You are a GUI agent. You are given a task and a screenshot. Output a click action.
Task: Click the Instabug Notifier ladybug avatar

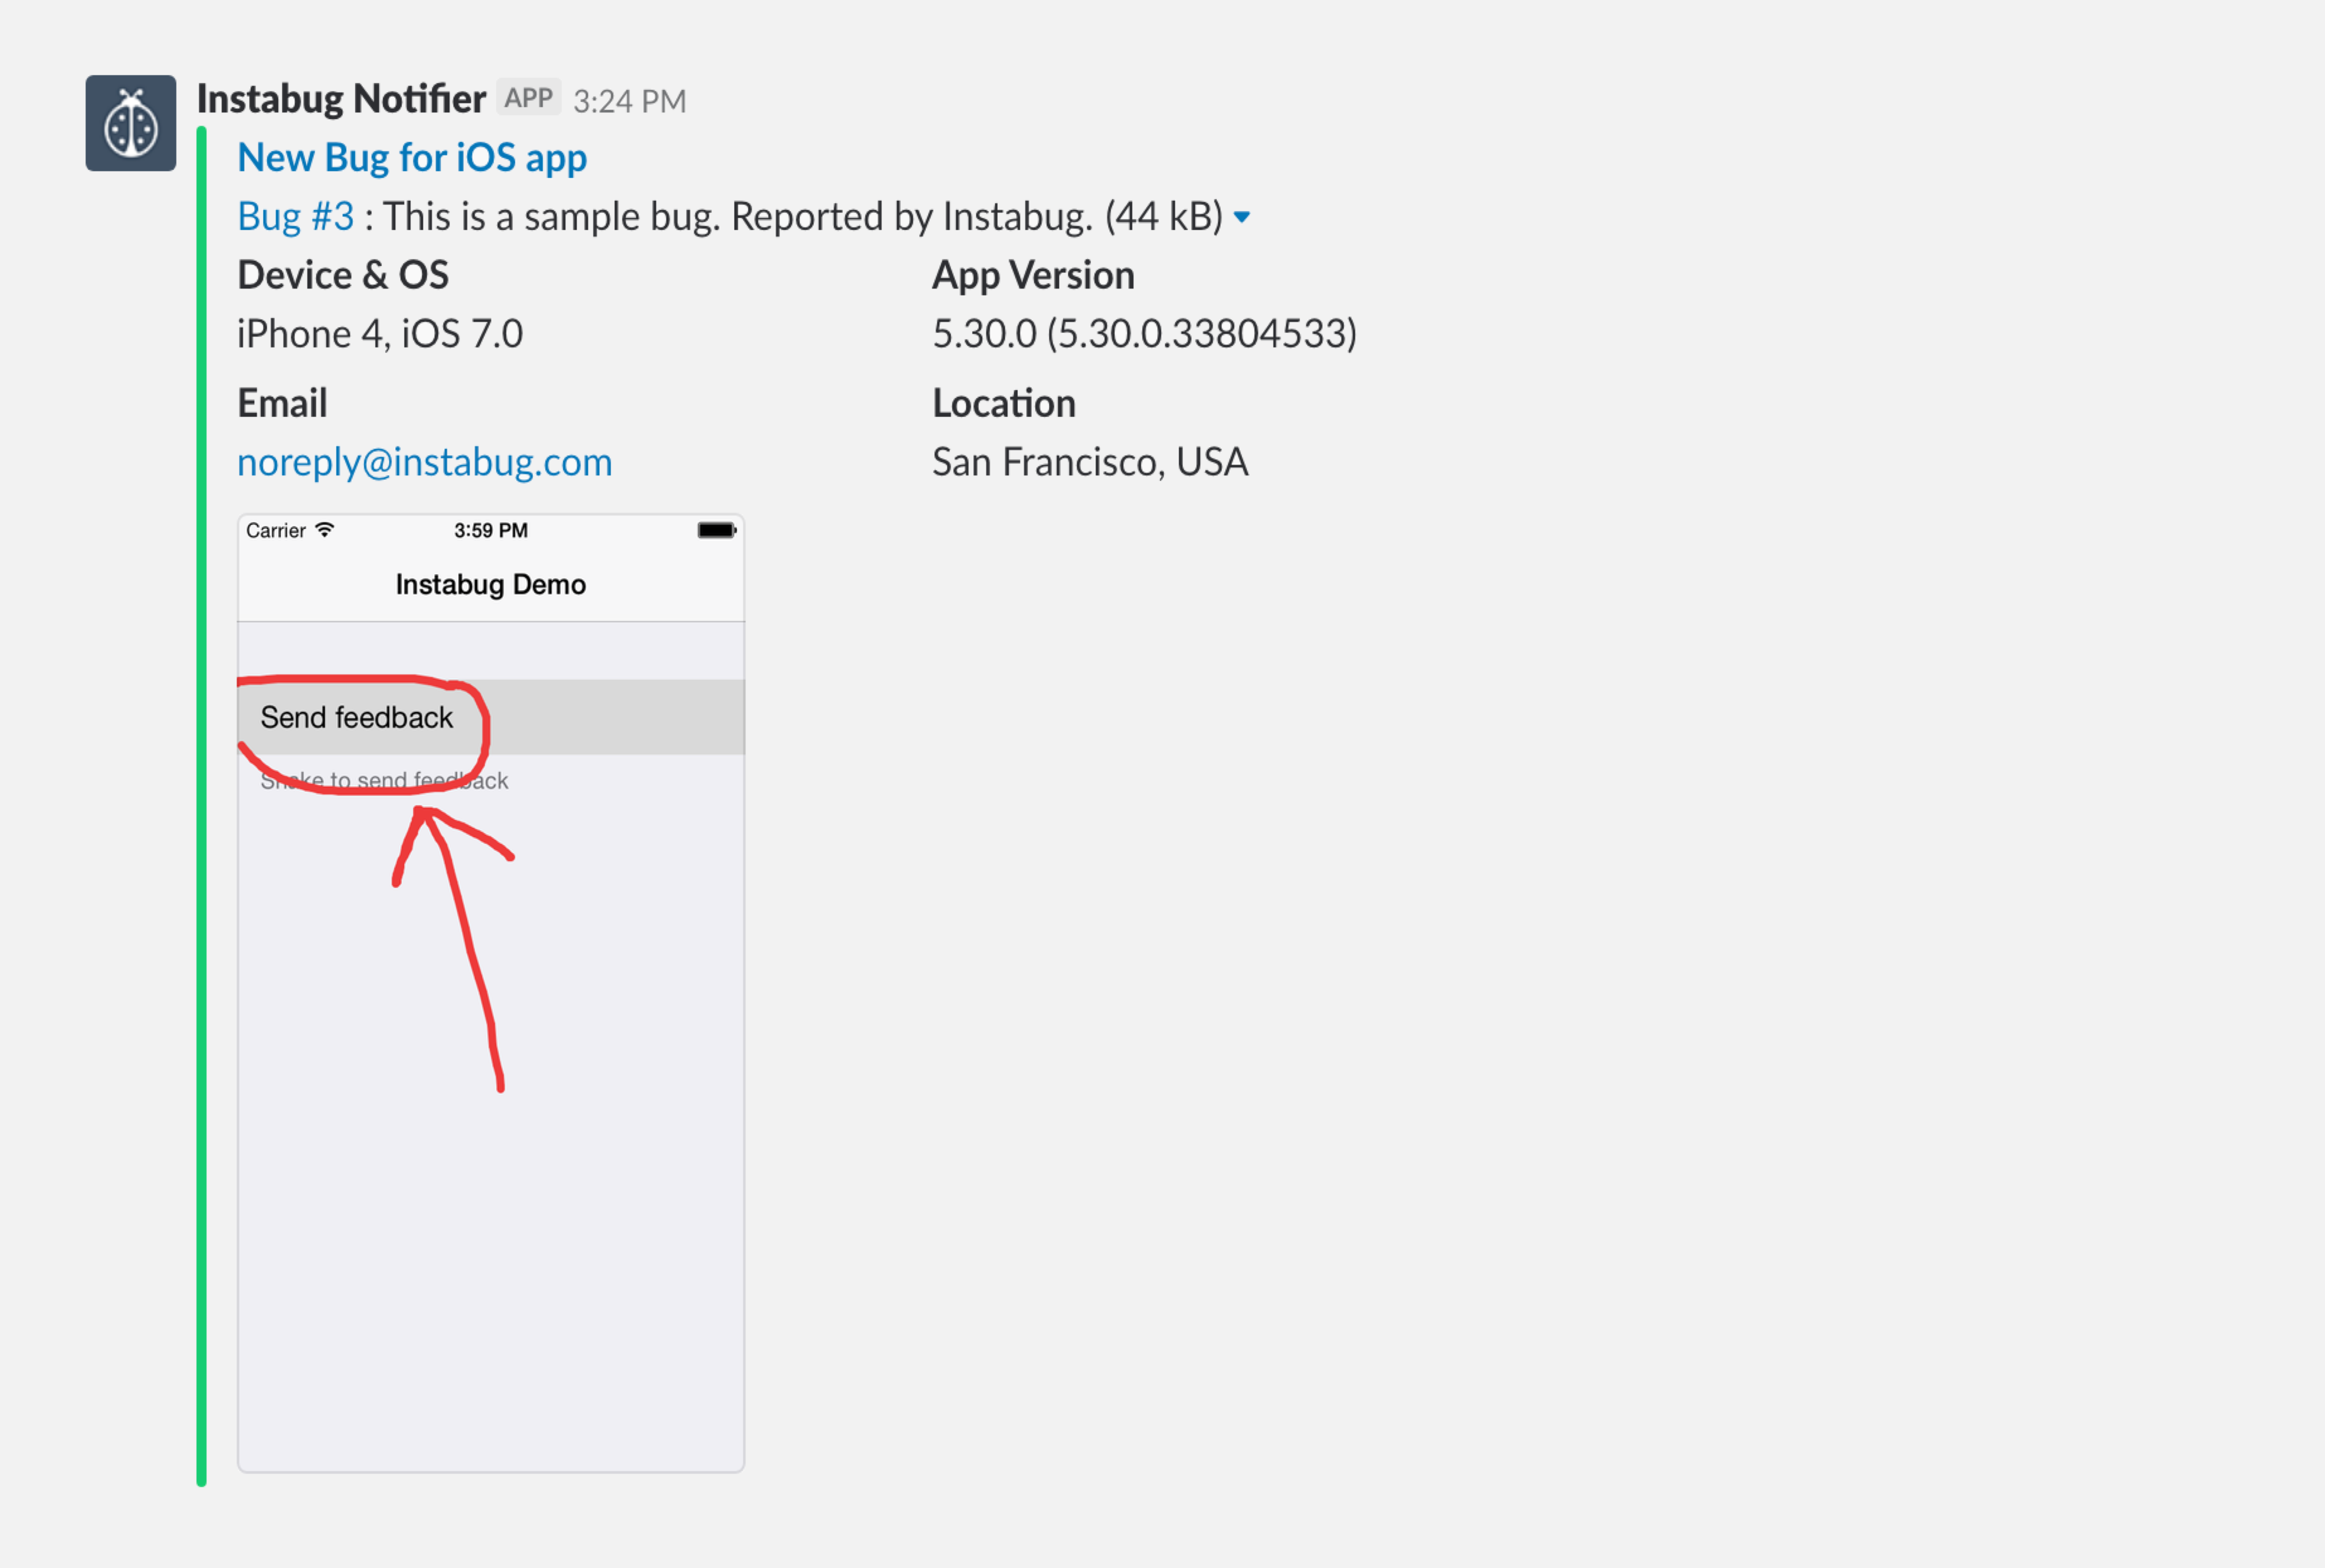(130, 123)
